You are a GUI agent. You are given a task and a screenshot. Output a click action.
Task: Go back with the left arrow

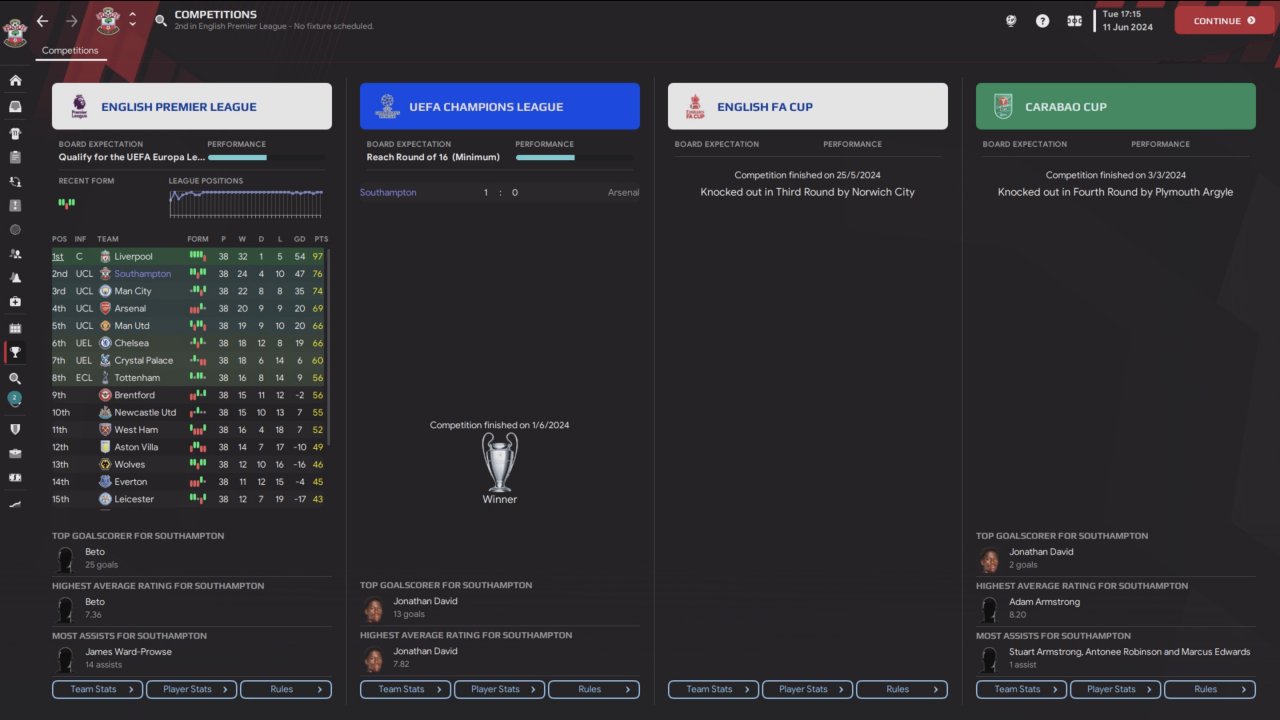point(42,20)
